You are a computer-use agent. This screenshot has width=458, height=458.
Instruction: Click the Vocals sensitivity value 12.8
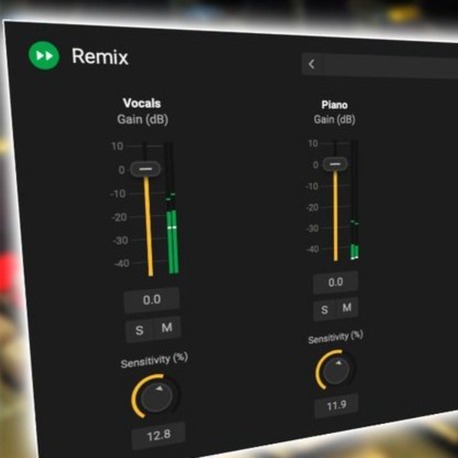tap(159, 435)
